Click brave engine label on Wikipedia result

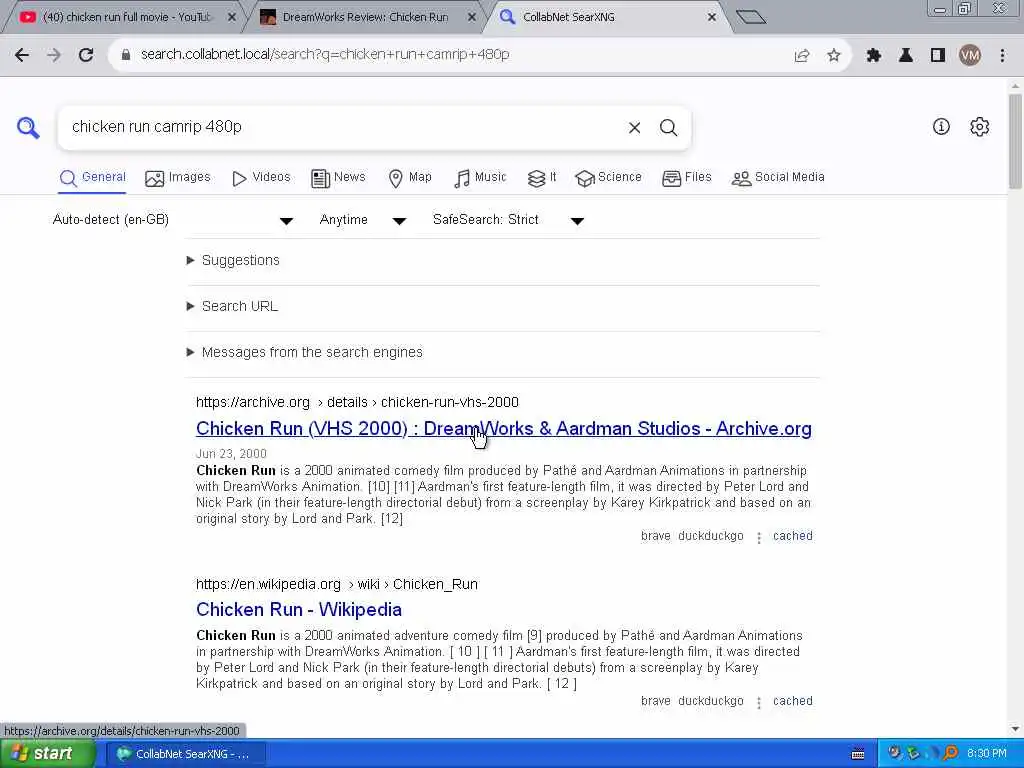656,701
